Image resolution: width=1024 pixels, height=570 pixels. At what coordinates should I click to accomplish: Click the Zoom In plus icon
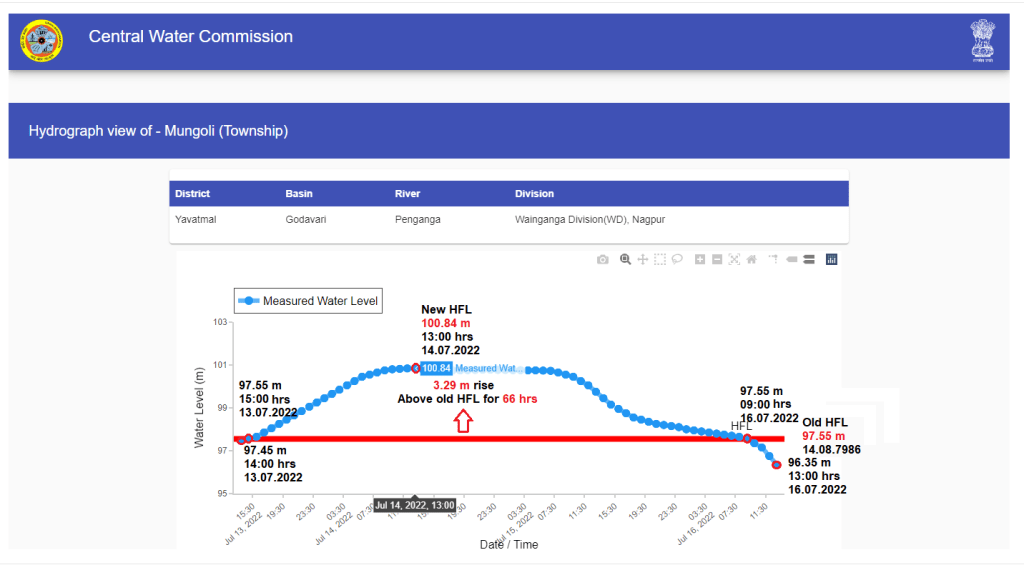tap(700, 259)
